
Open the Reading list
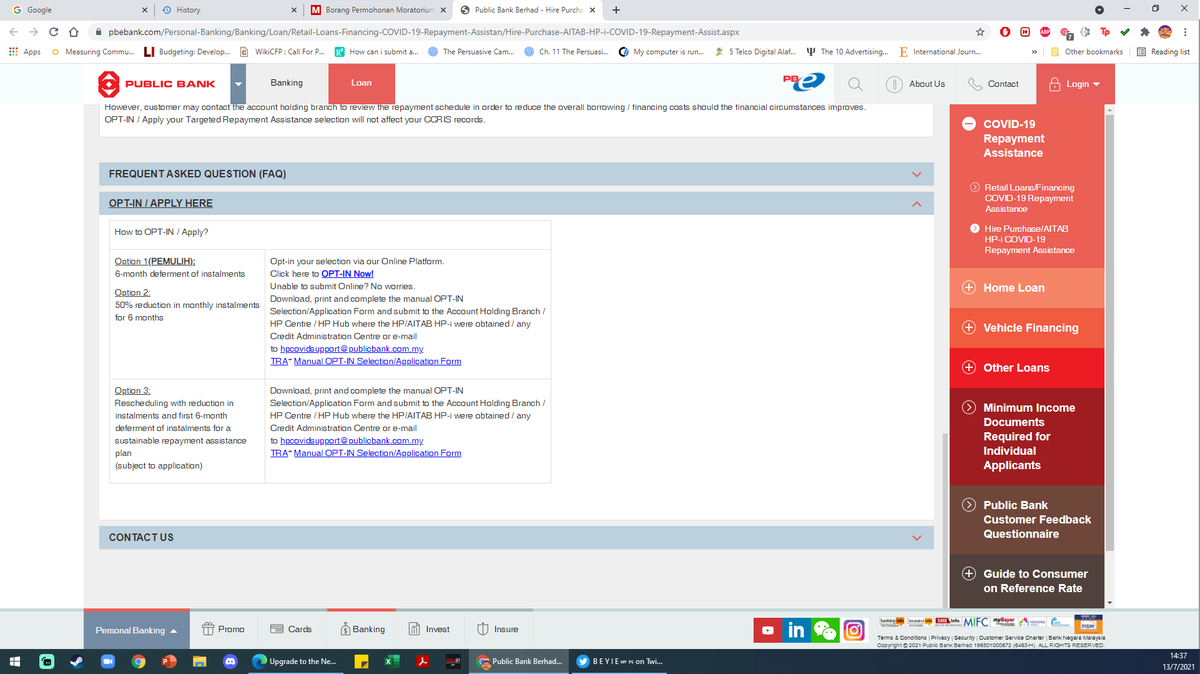pos(1163,51)
